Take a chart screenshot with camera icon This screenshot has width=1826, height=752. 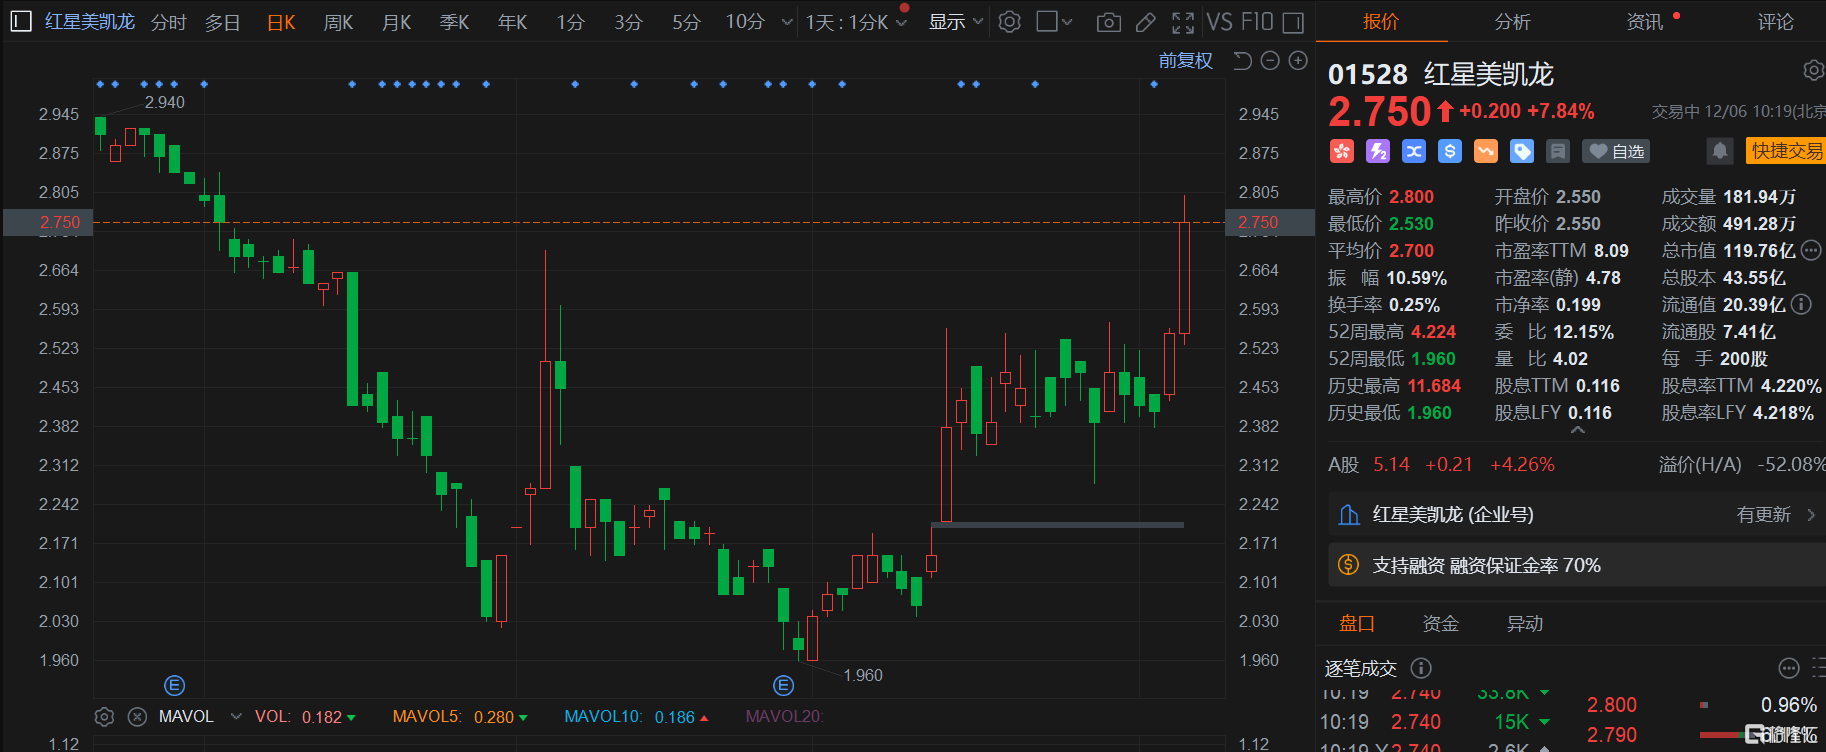pos(1108,22)
